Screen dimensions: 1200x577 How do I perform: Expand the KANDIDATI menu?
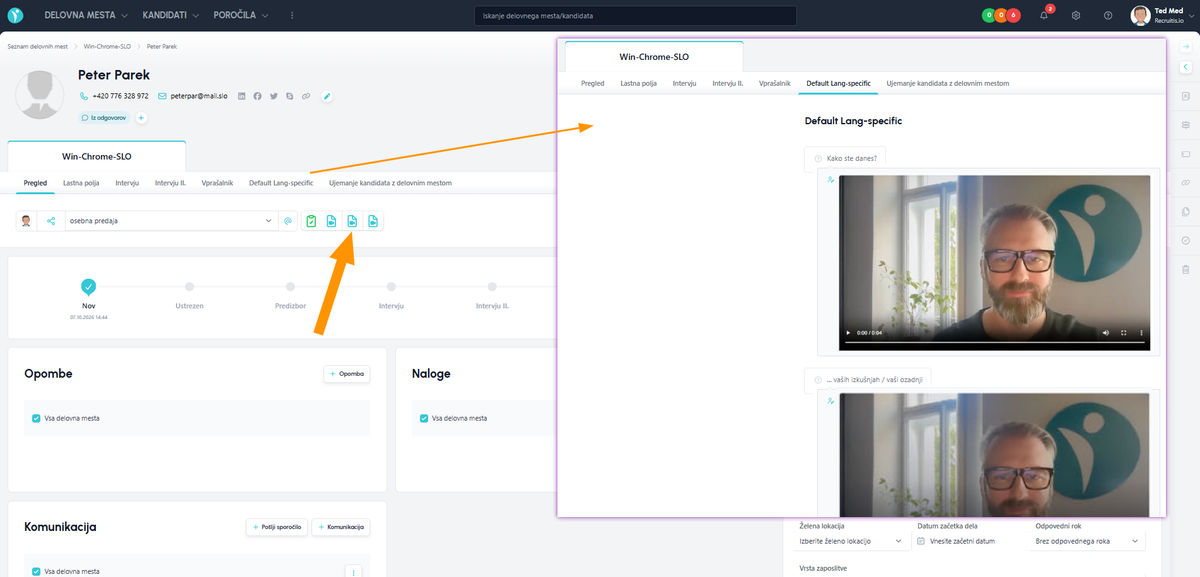(x=170, y=16)
